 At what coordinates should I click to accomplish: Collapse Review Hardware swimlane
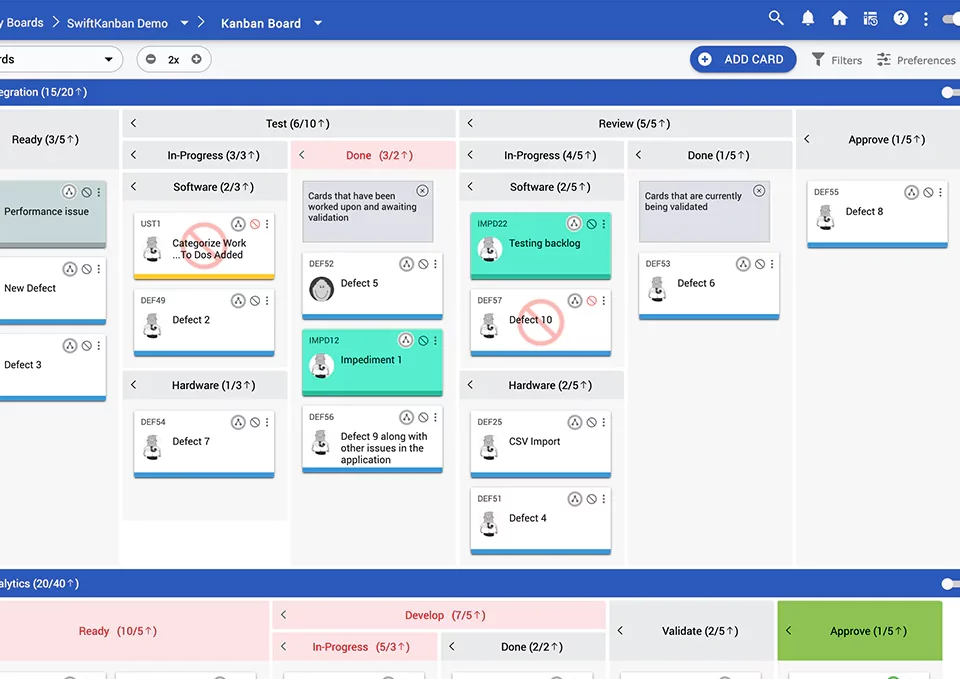470,385
